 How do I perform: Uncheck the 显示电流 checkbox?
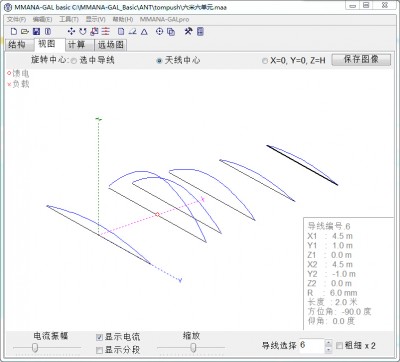[99, 337]
